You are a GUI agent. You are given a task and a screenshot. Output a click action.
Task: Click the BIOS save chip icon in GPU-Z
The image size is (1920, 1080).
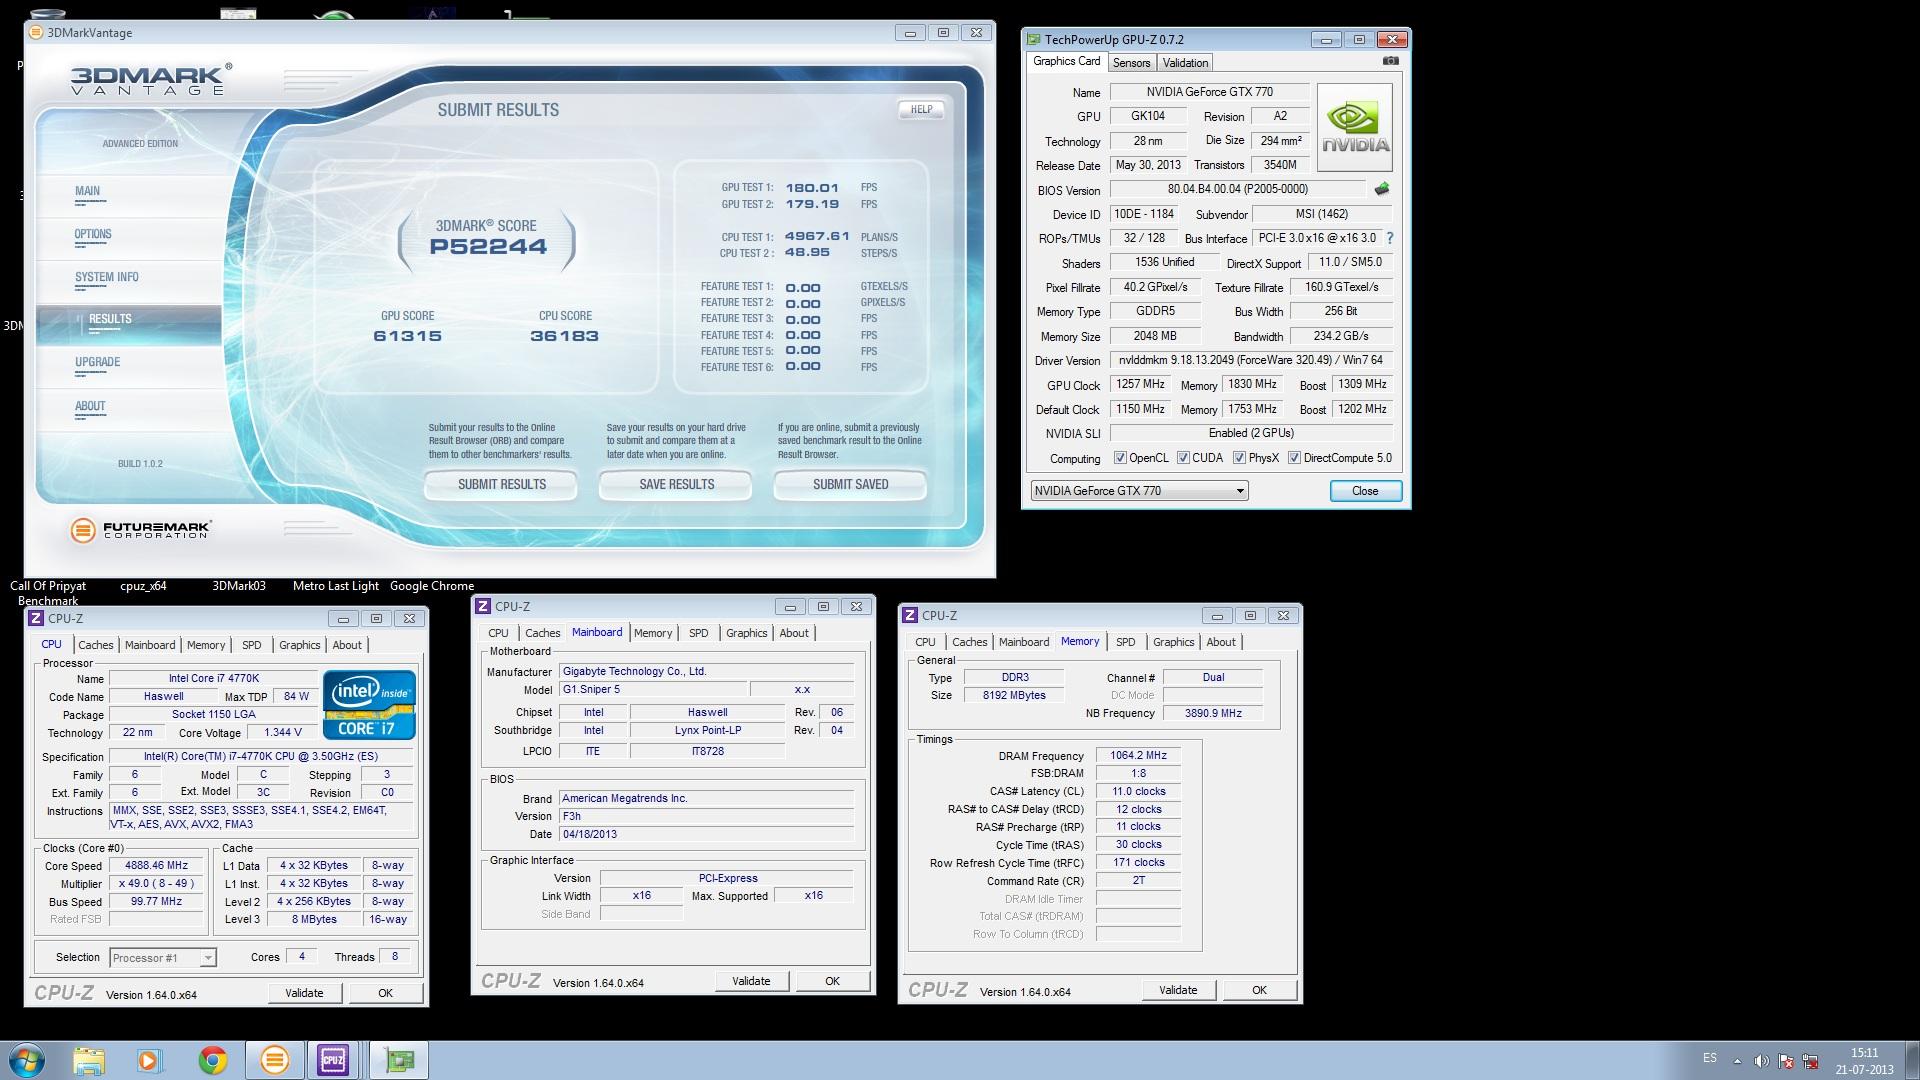(x=1382, y=189)
